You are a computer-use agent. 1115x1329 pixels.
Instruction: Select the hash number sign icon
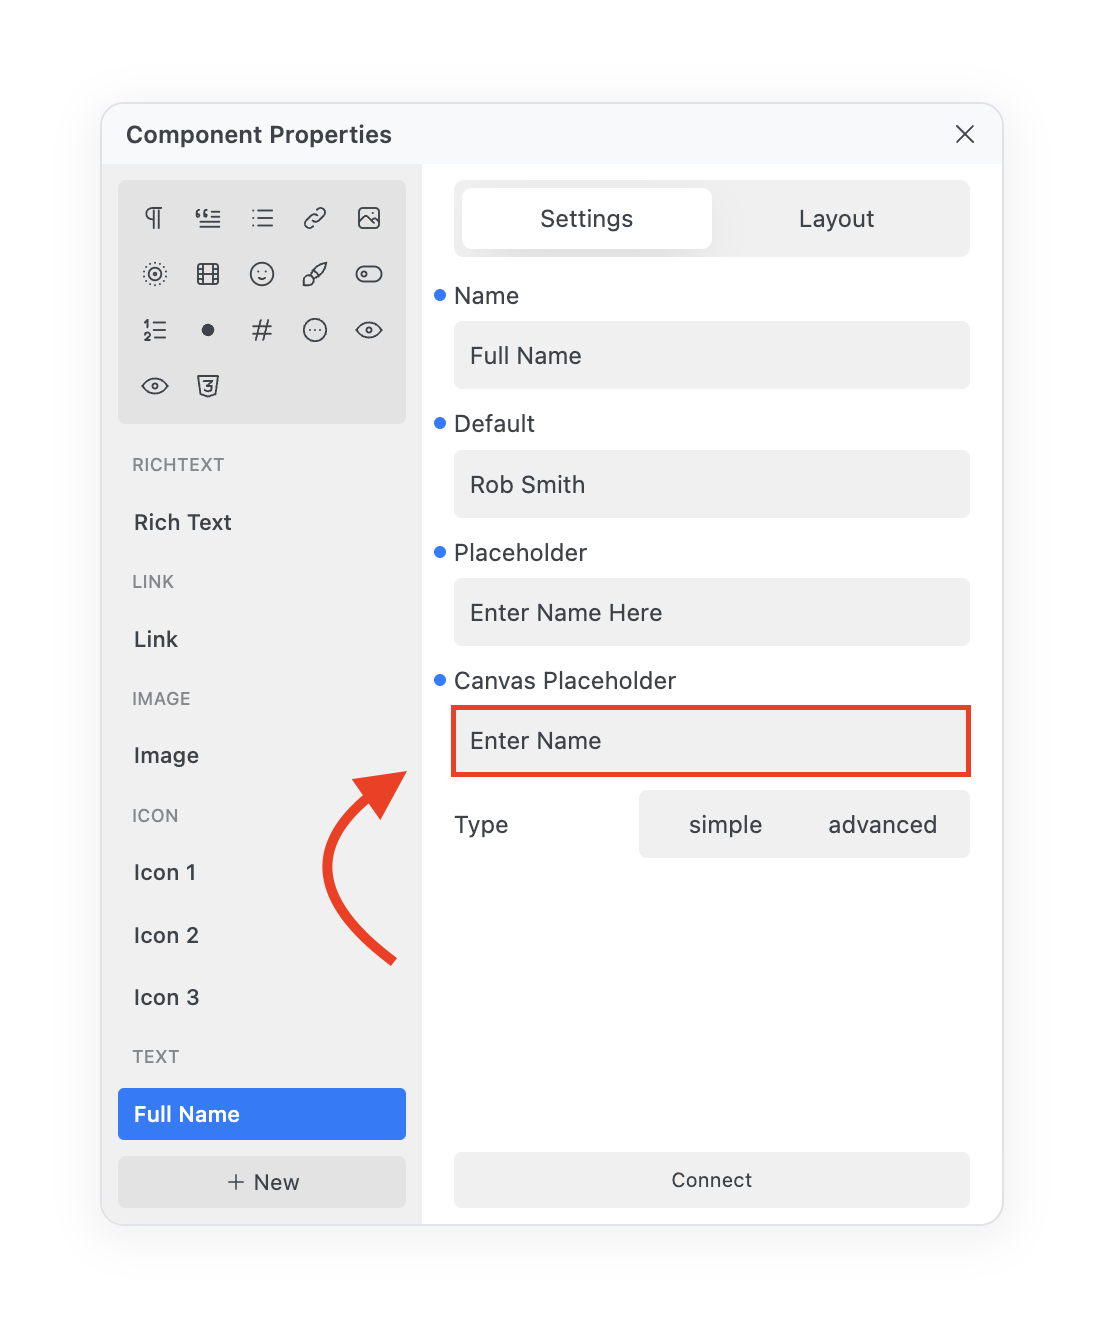(262, 330)
